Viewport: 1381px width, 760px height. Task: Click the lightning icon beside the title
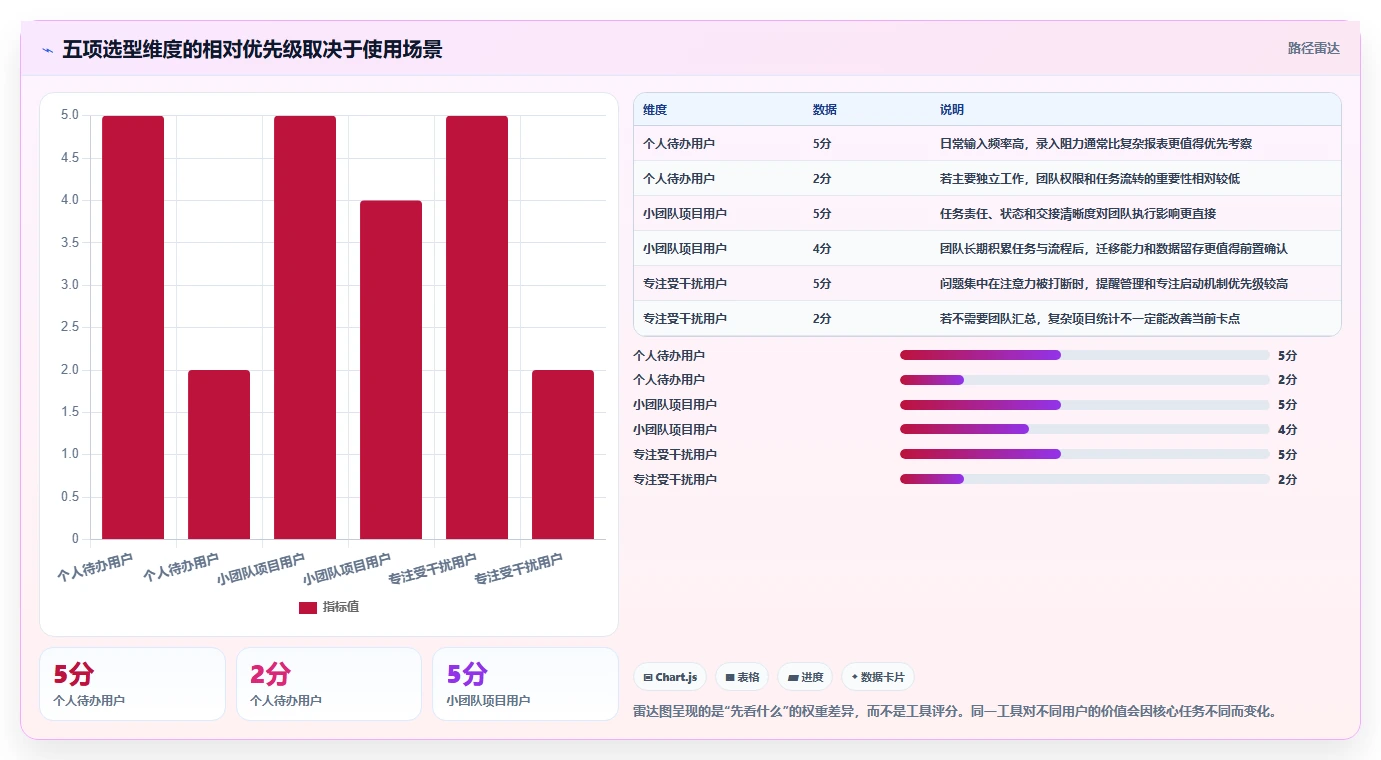pyautogui.click(x=47, y=50)
